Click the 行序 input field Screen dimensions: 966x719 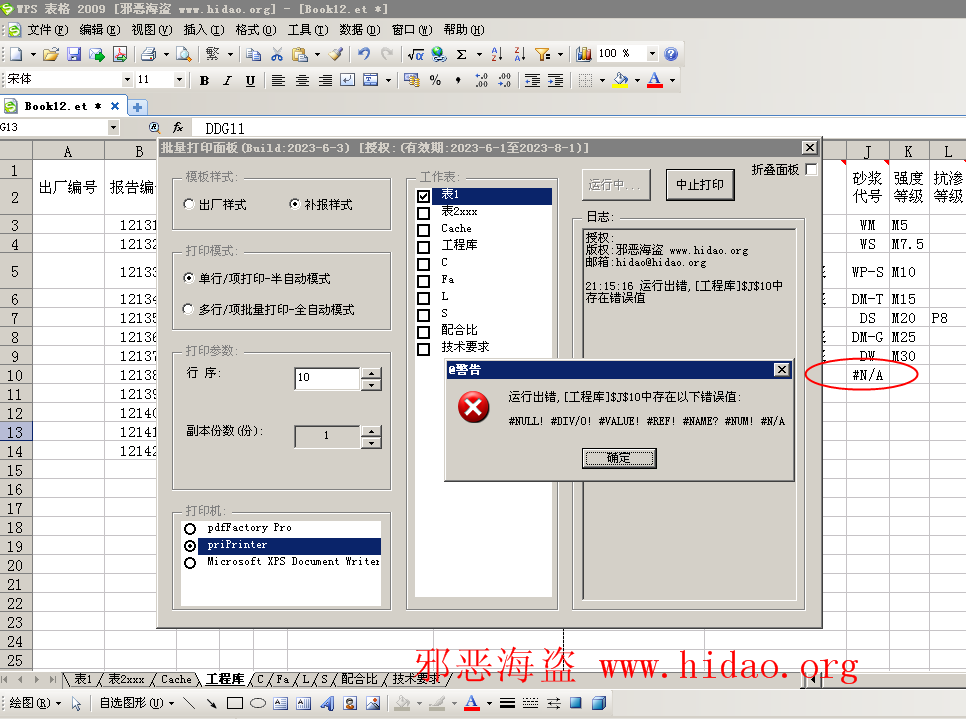(x=327, y=378)
